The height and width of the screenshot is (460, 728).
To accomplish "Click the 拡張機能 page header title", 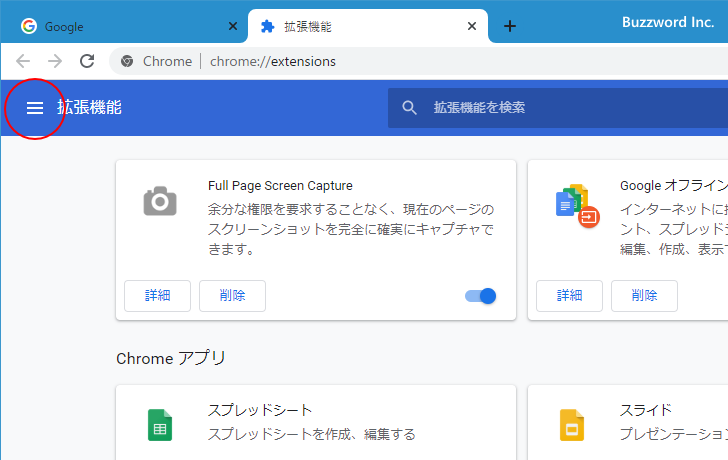I will click(89, 108).
